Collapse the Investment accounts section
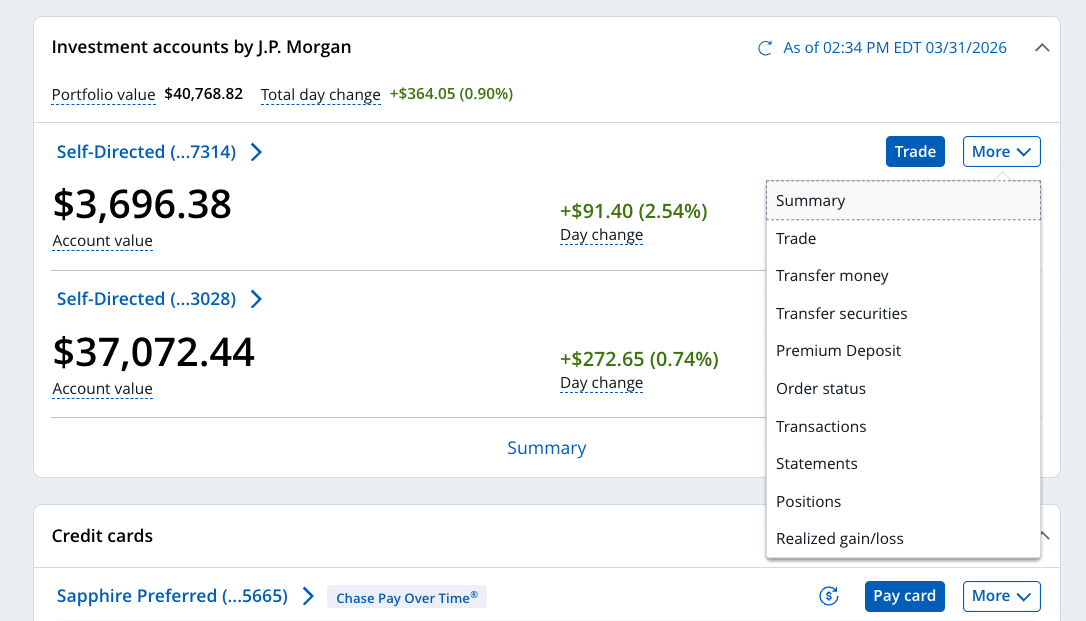 tap(1042, 48)
